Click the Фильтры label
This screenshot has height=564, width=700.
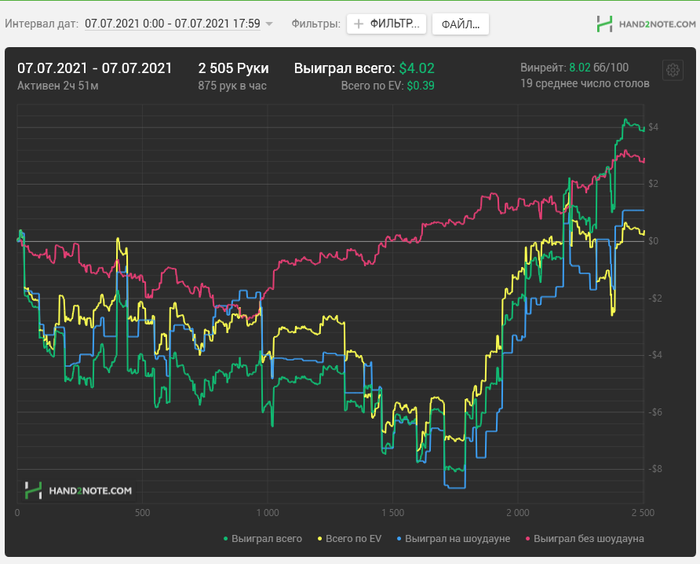point(316,24)
